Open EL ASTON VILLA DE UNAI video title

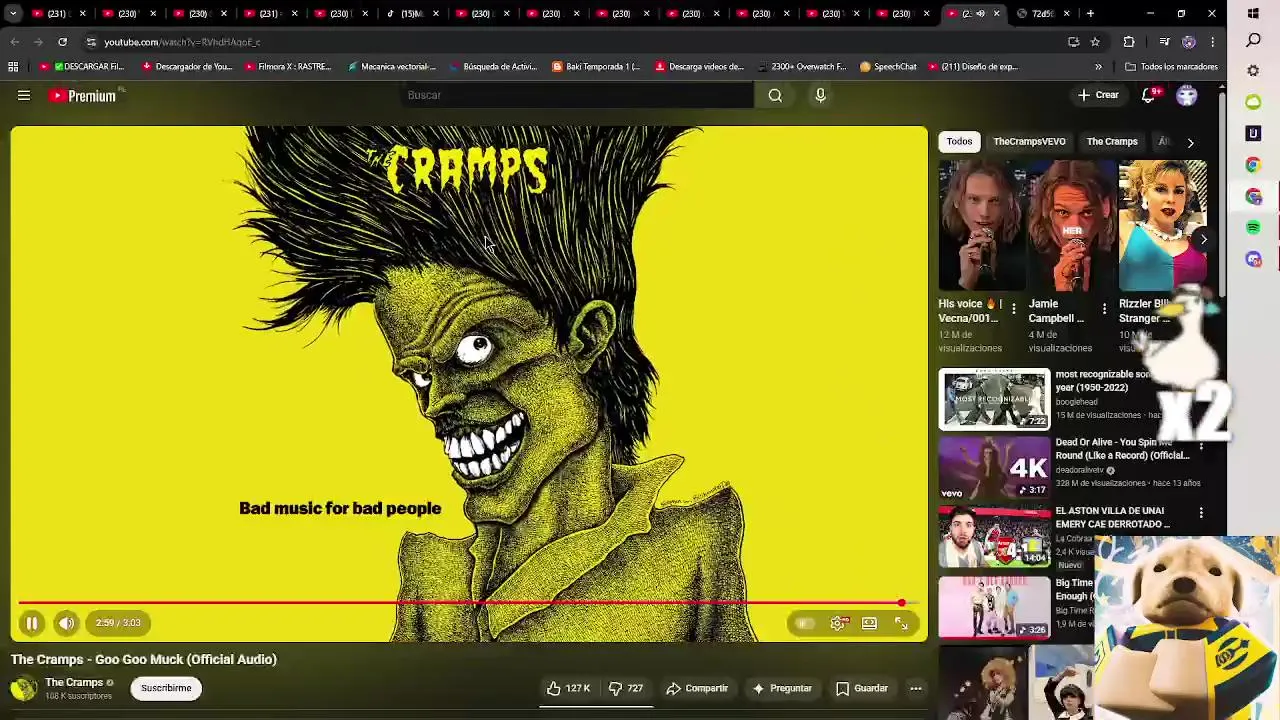(1112, 517)
